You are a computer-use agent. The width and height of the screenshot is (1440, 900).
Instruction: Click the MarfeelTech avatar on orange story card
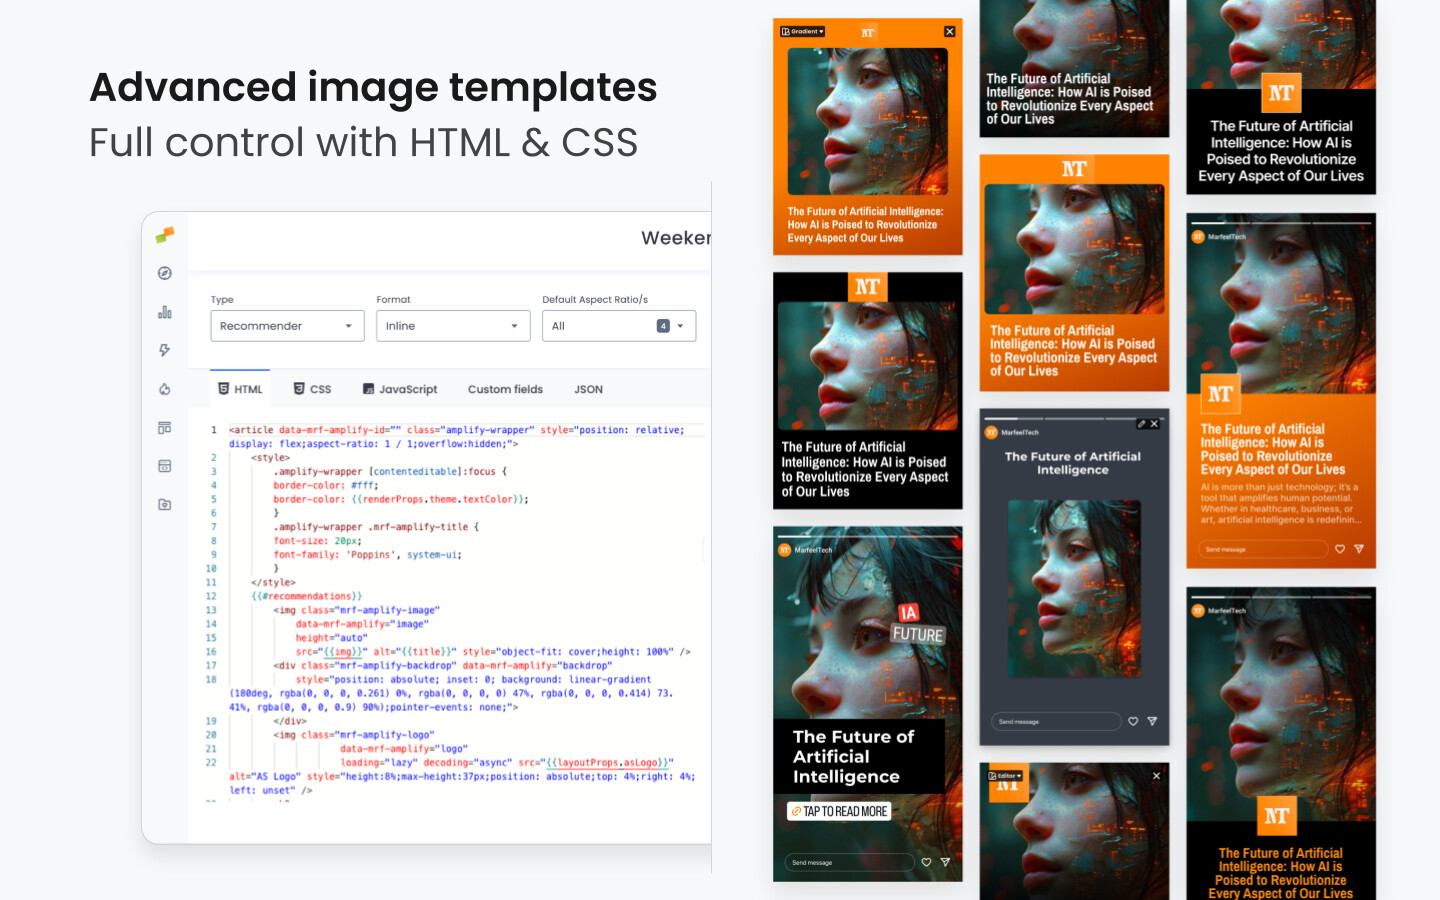[x=1198, y=237]
